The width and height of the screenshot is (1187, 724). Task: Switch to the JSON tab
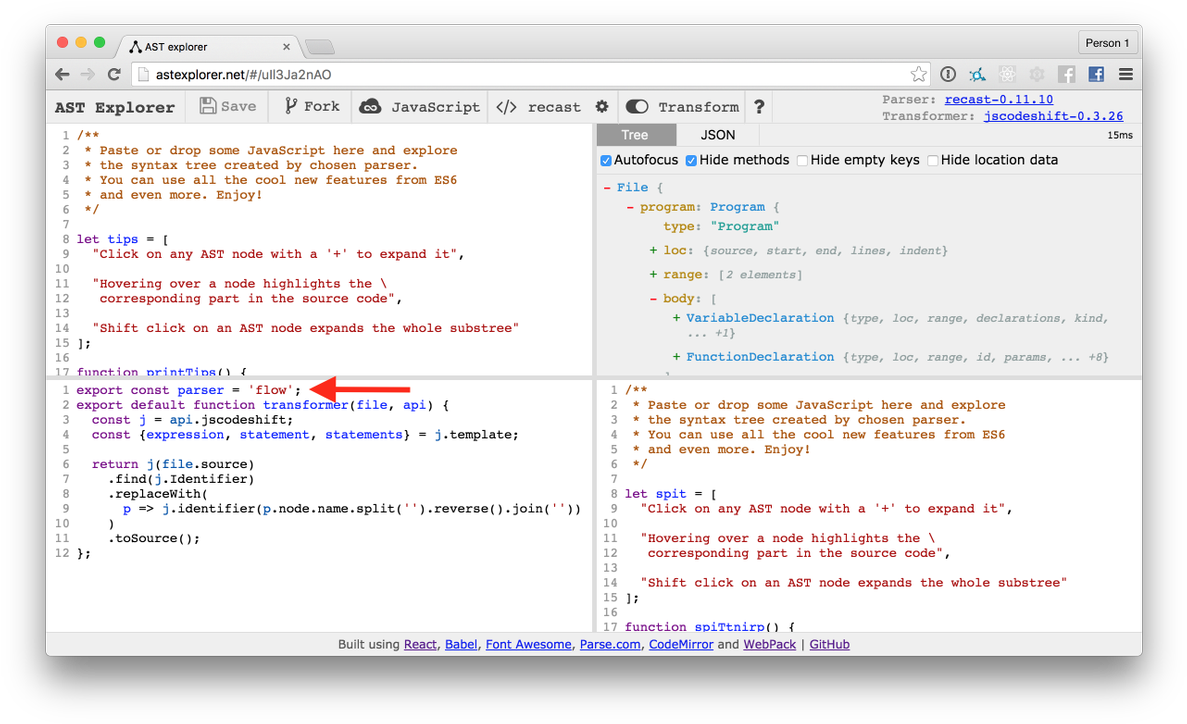click(718, 133)
